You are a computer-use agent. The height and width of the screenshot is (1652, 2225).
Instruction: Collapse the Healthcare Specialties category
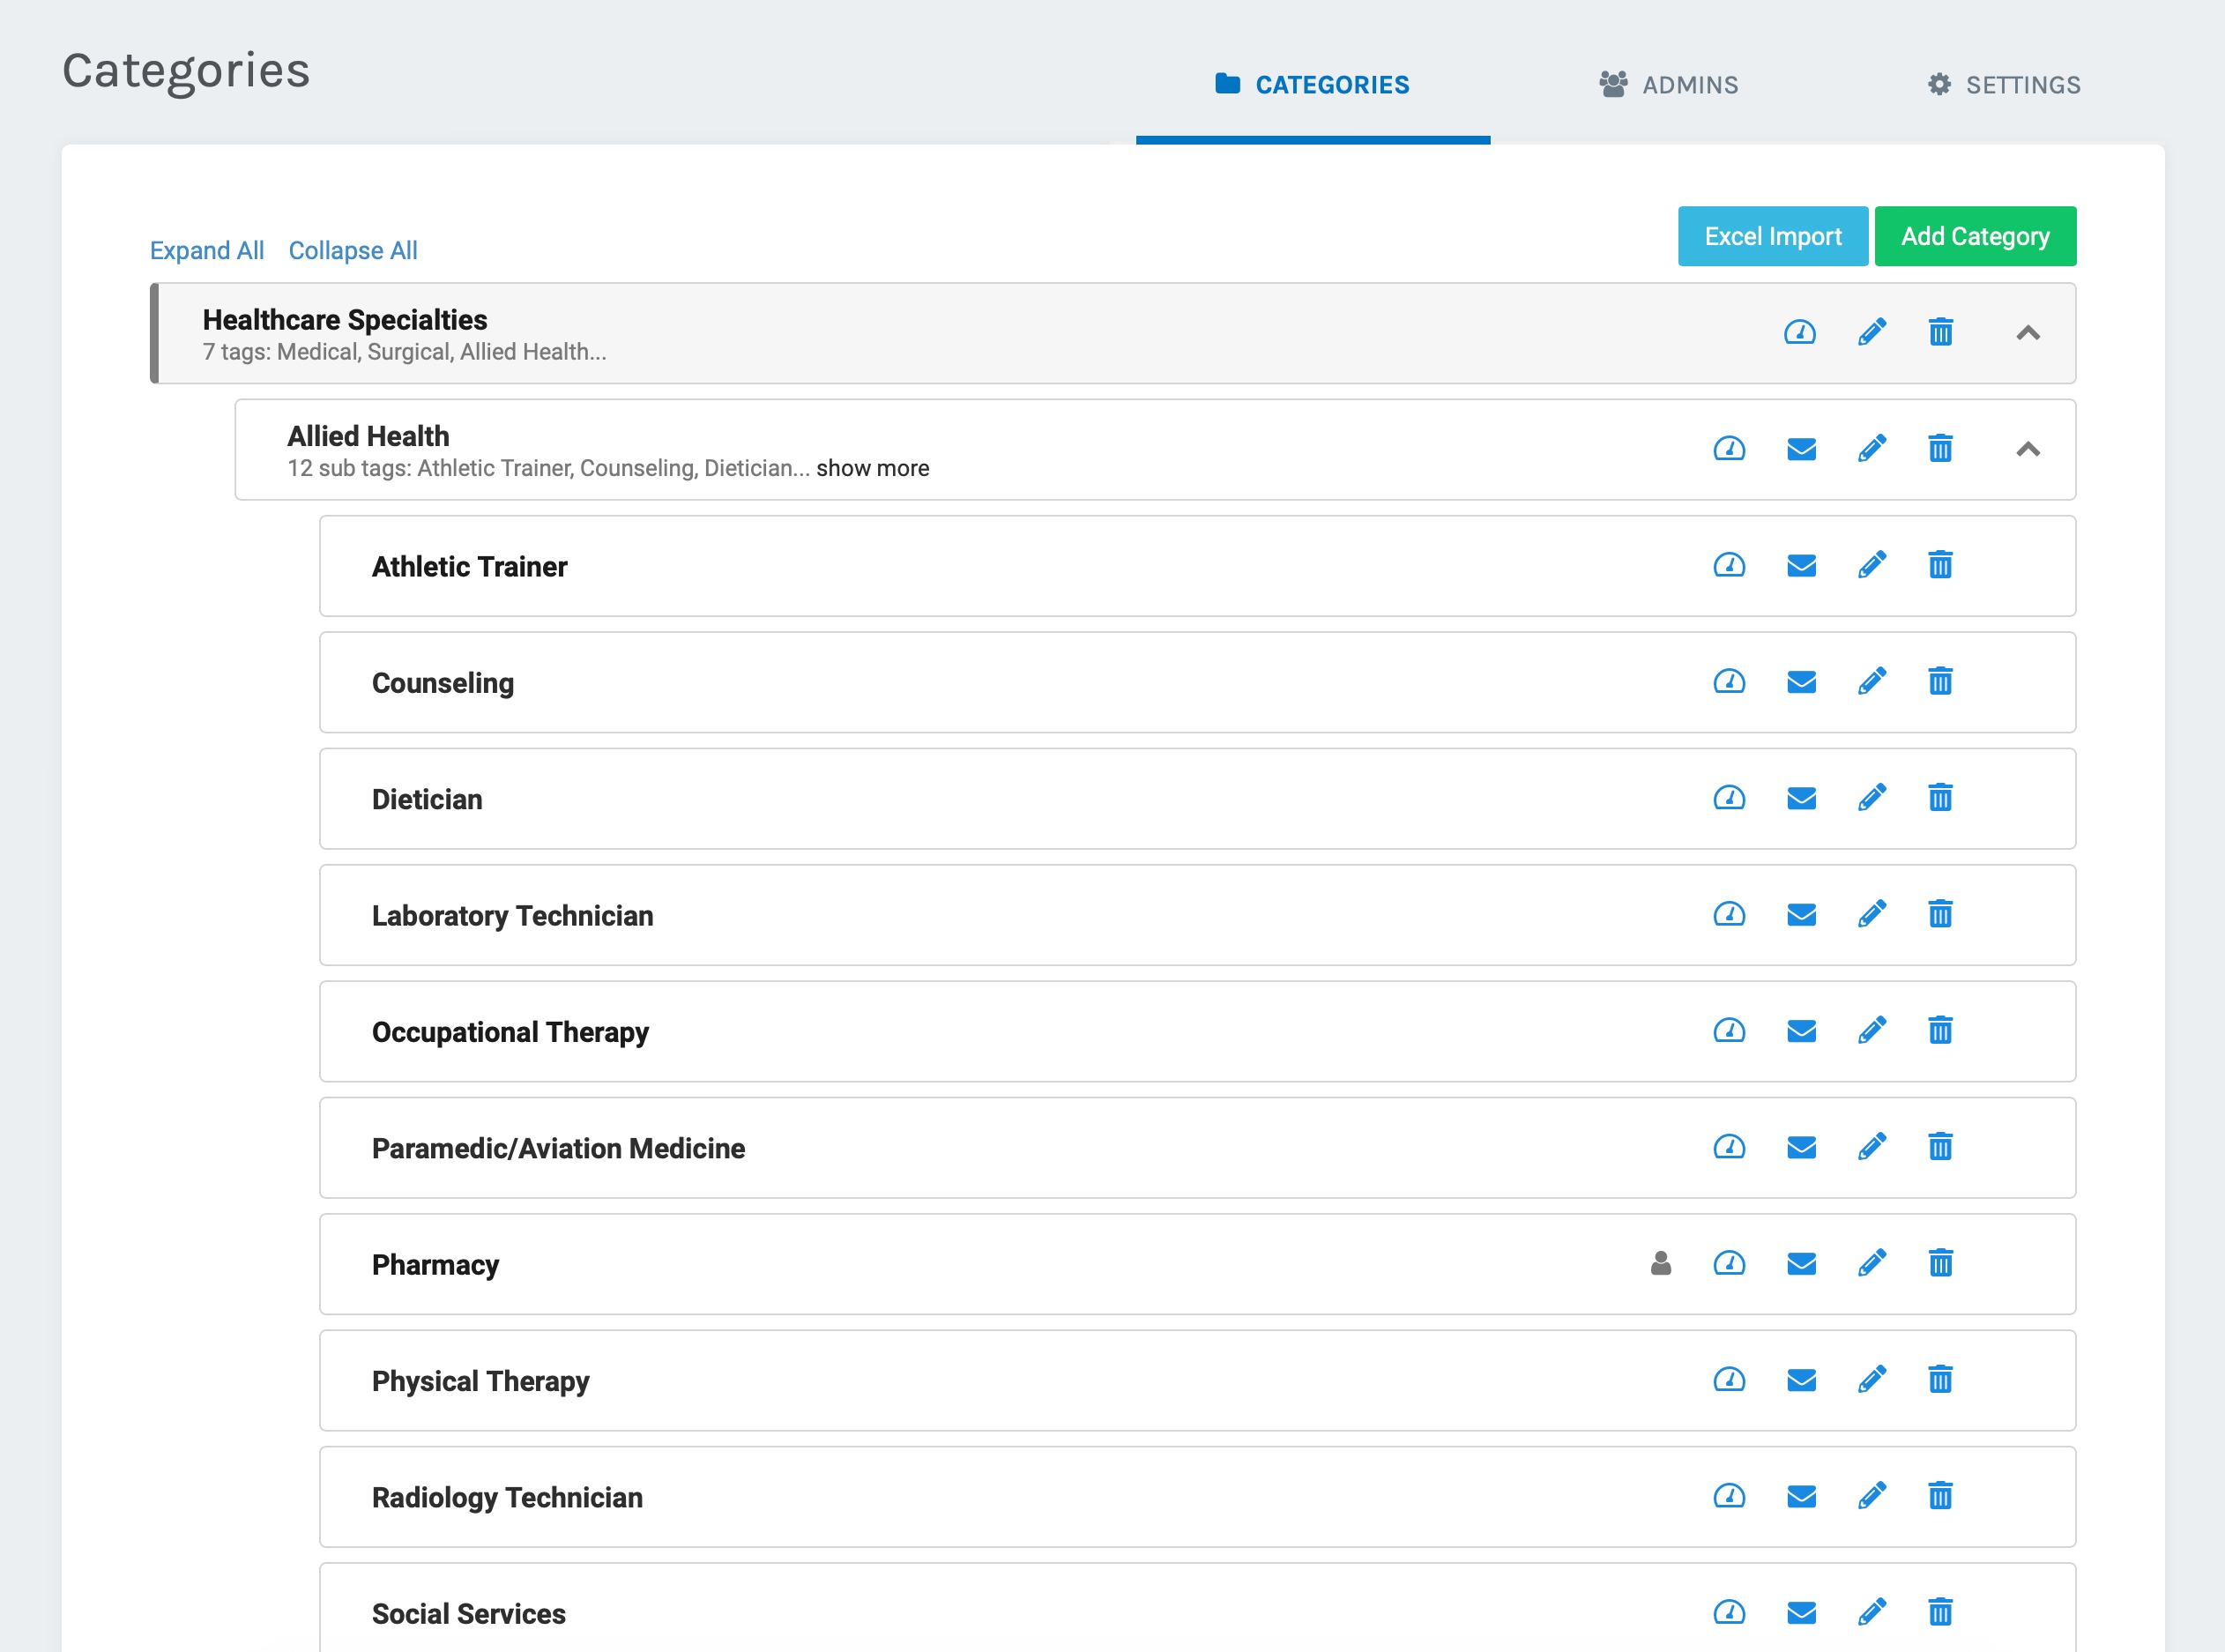[2027, 333]
